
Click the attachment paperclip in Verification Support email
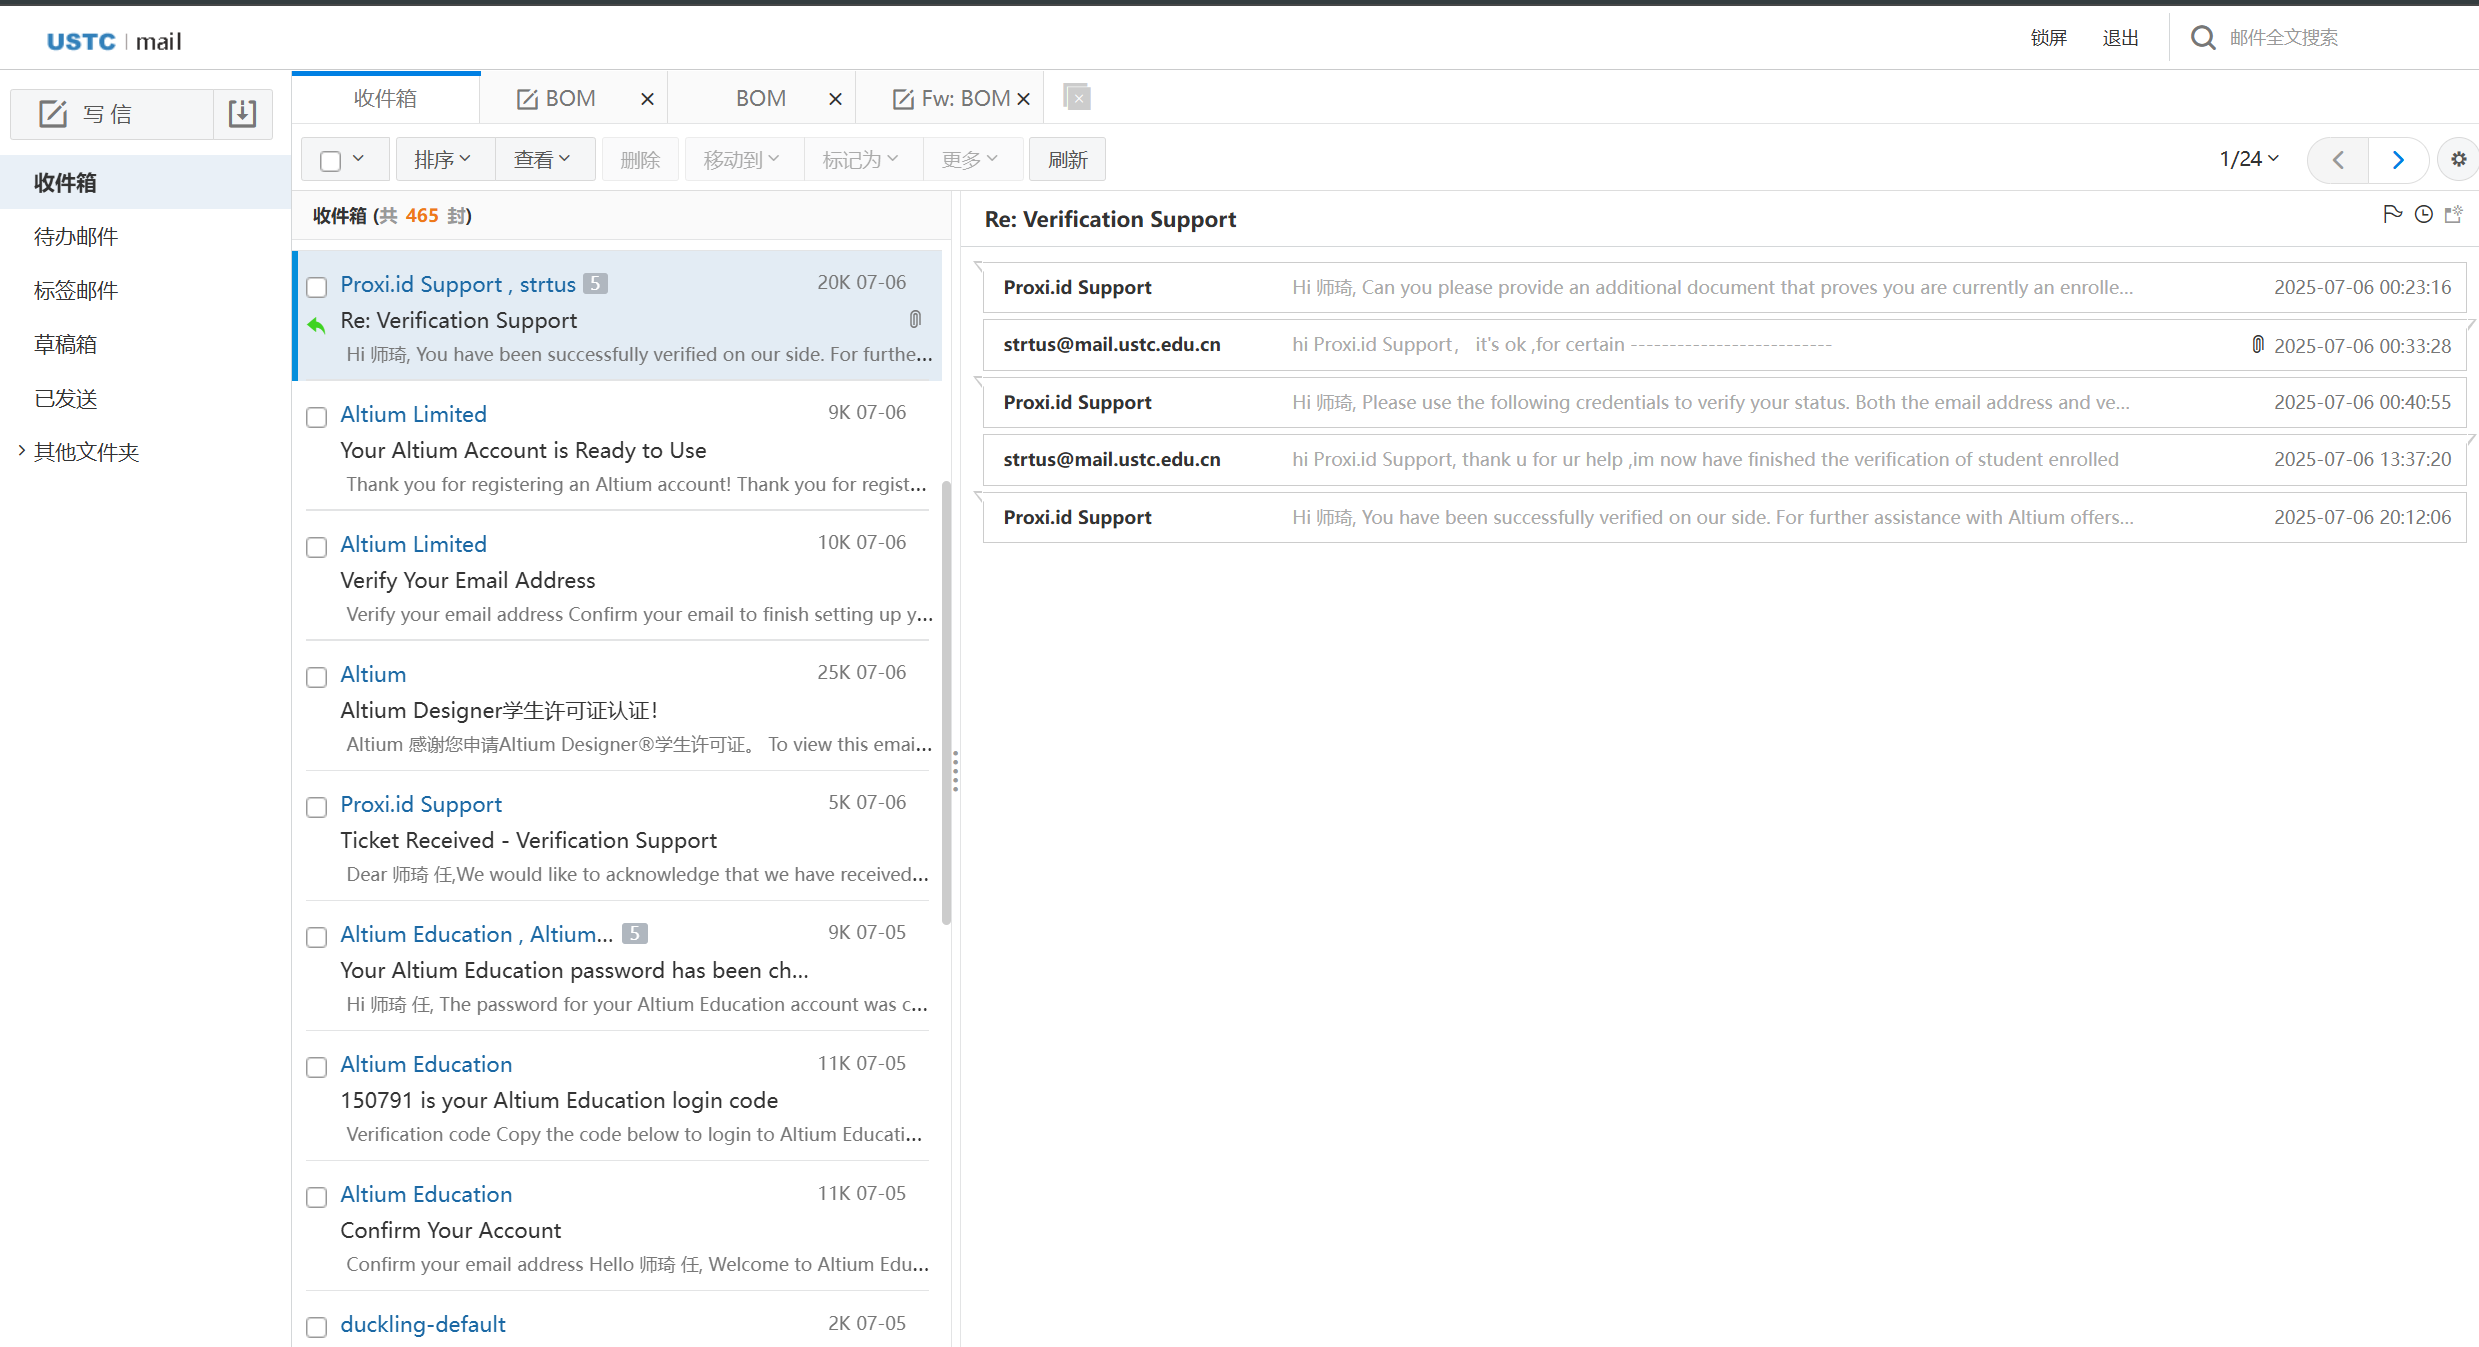[x=915, y=319]
